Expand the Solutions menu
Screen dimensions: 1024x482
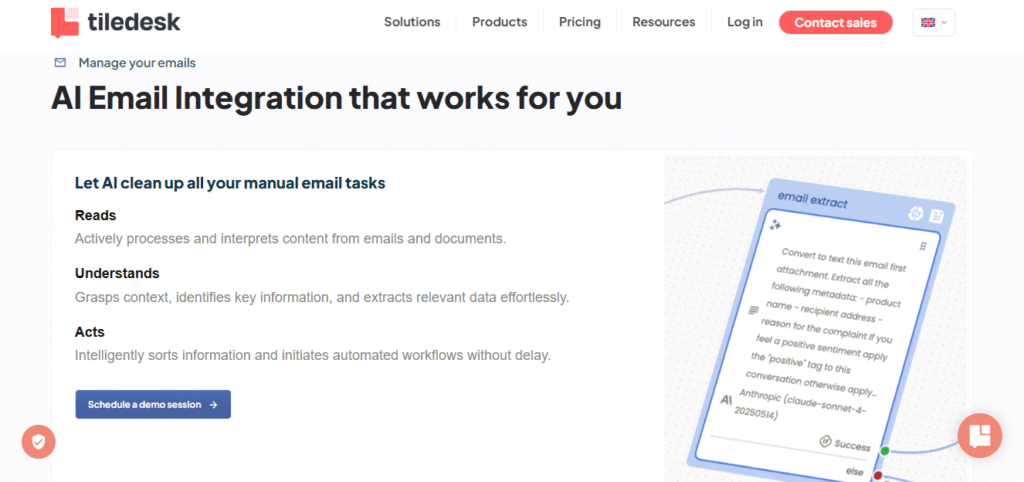(412, 22)
